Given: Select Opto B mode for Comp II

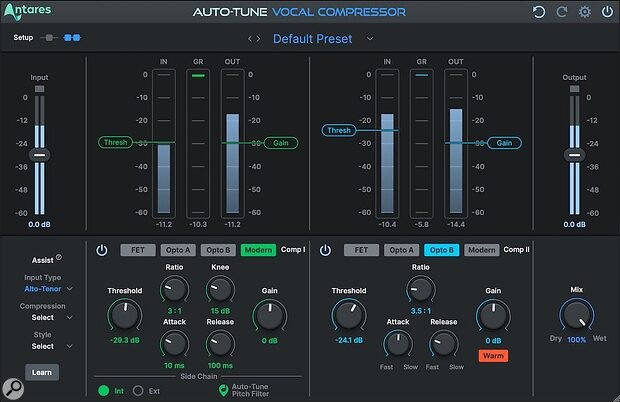Looking at the screenshot, I should pos(442,250).
